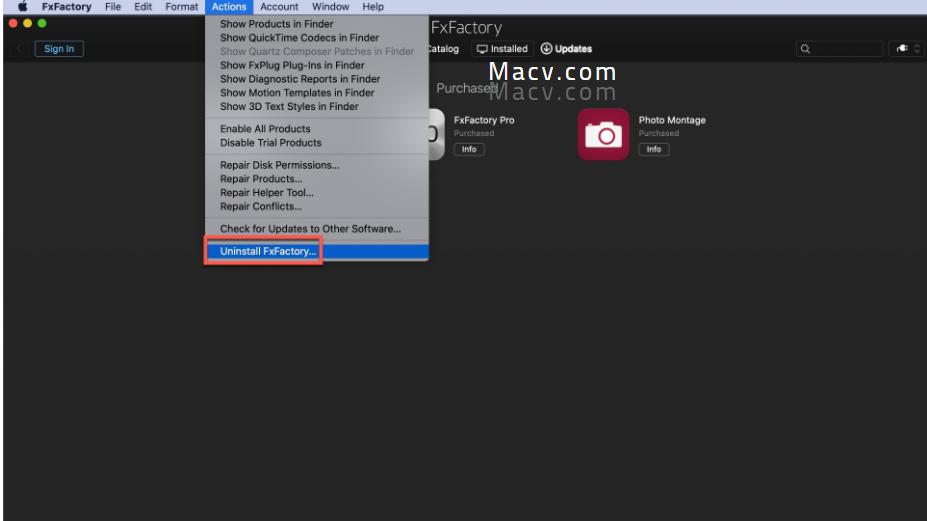Click the search field in the toolbar
Viewport: 927px width, 521px height.
point(840,48)
